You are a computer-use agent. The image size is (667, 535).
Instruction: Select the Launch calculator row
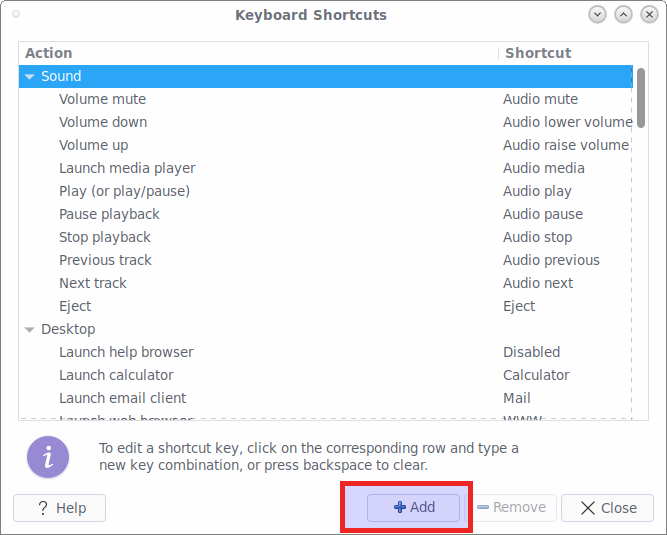coord(116,375)
